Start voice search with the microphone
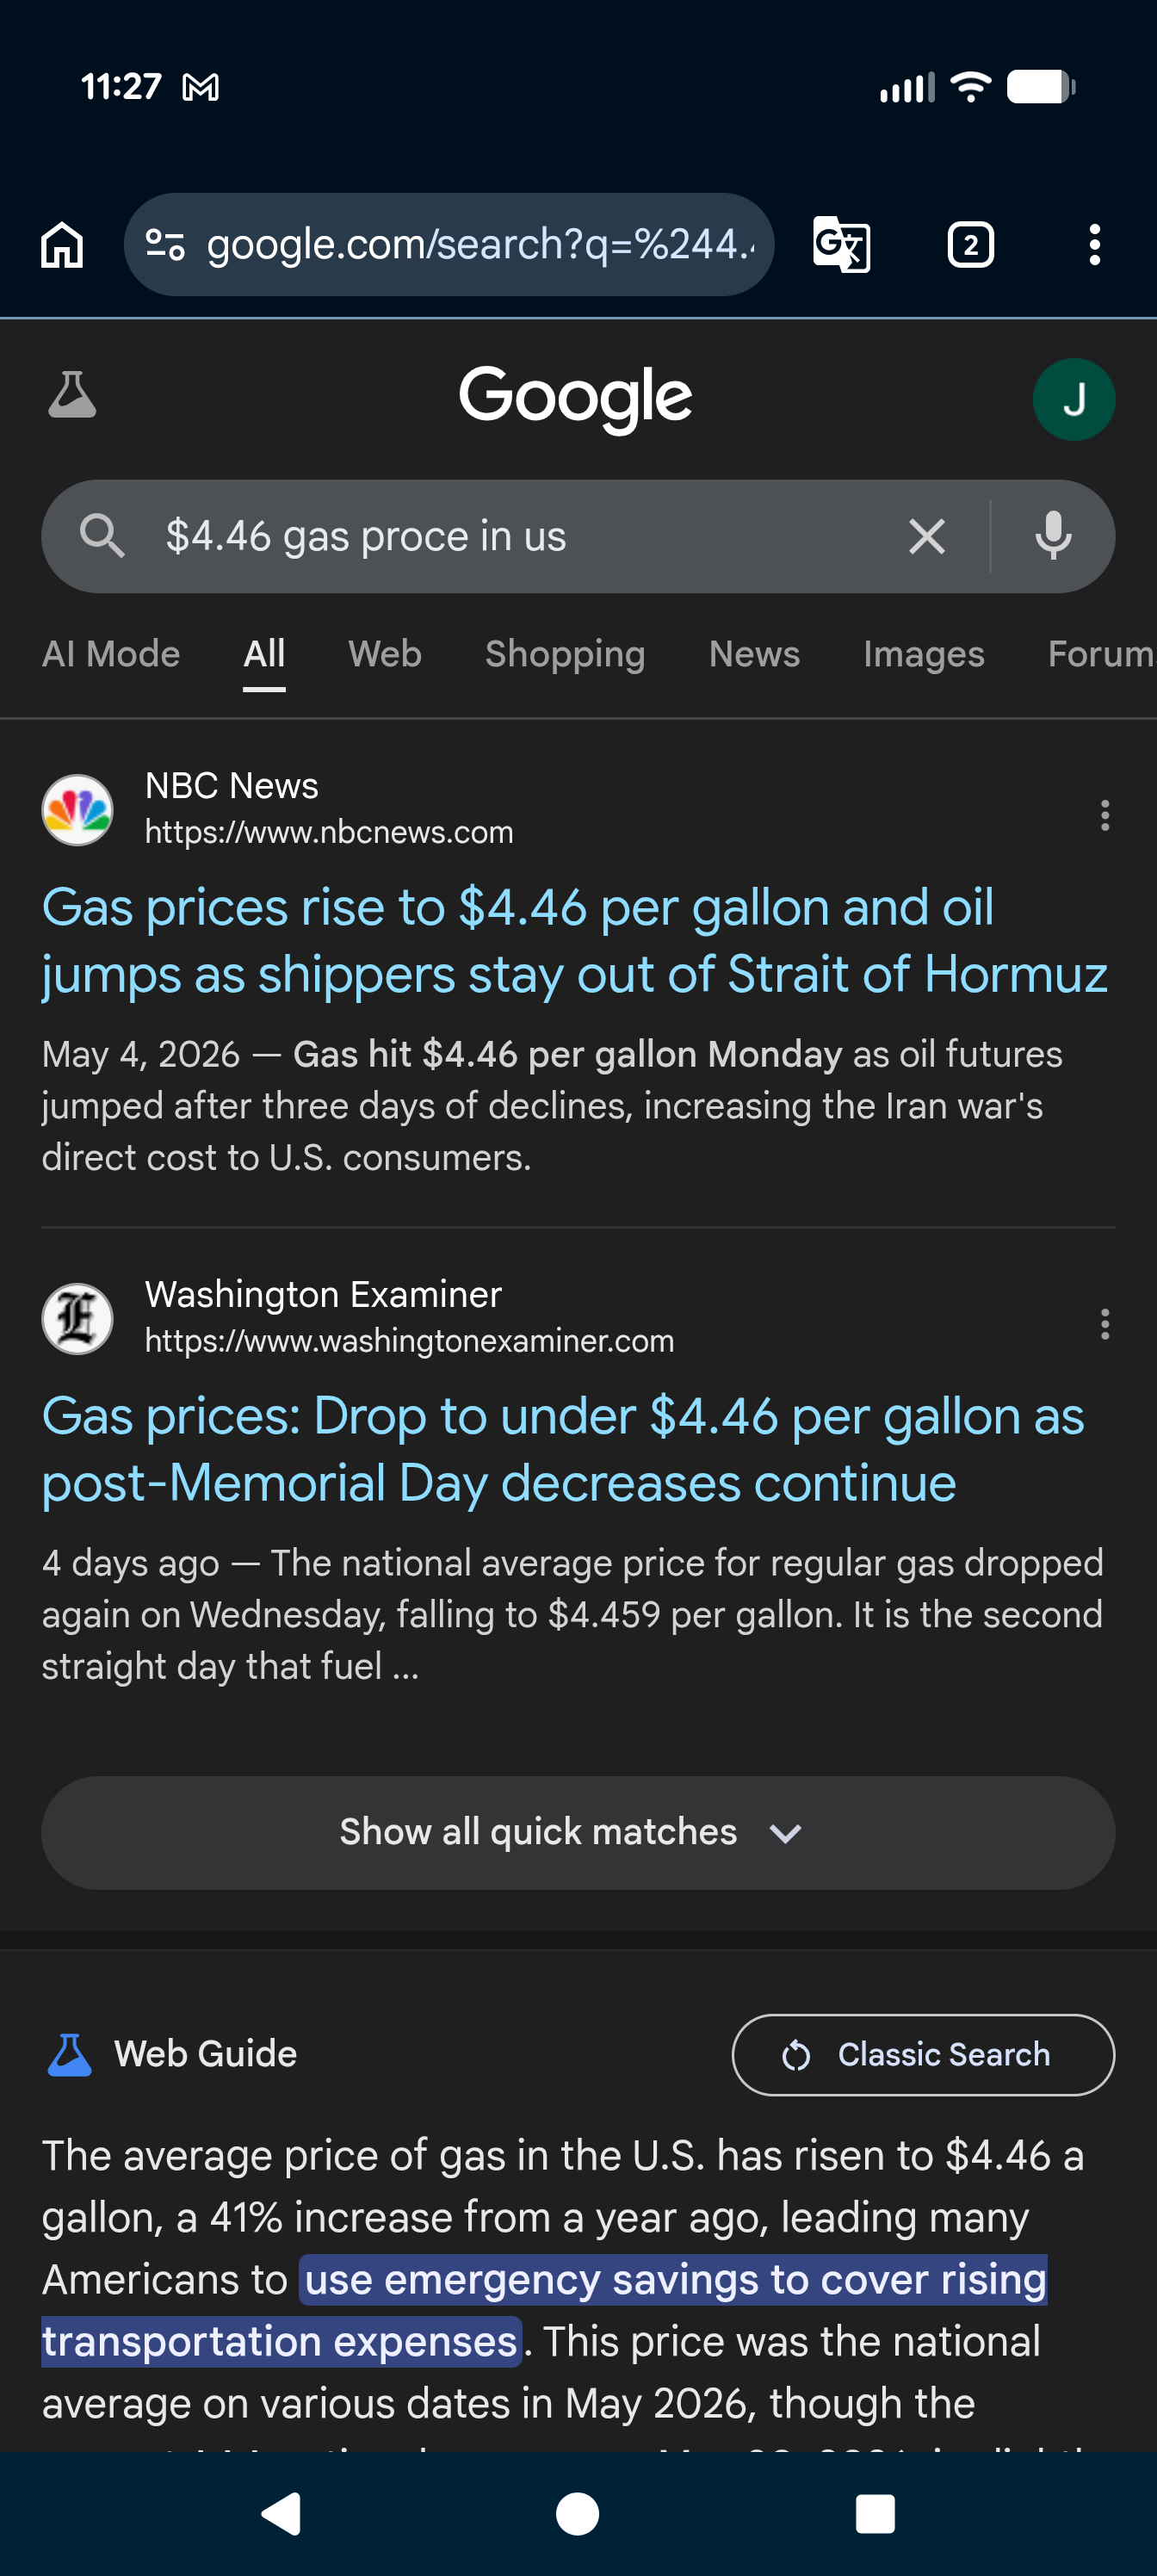The image size is (1157, 2576). (1053, 537)
